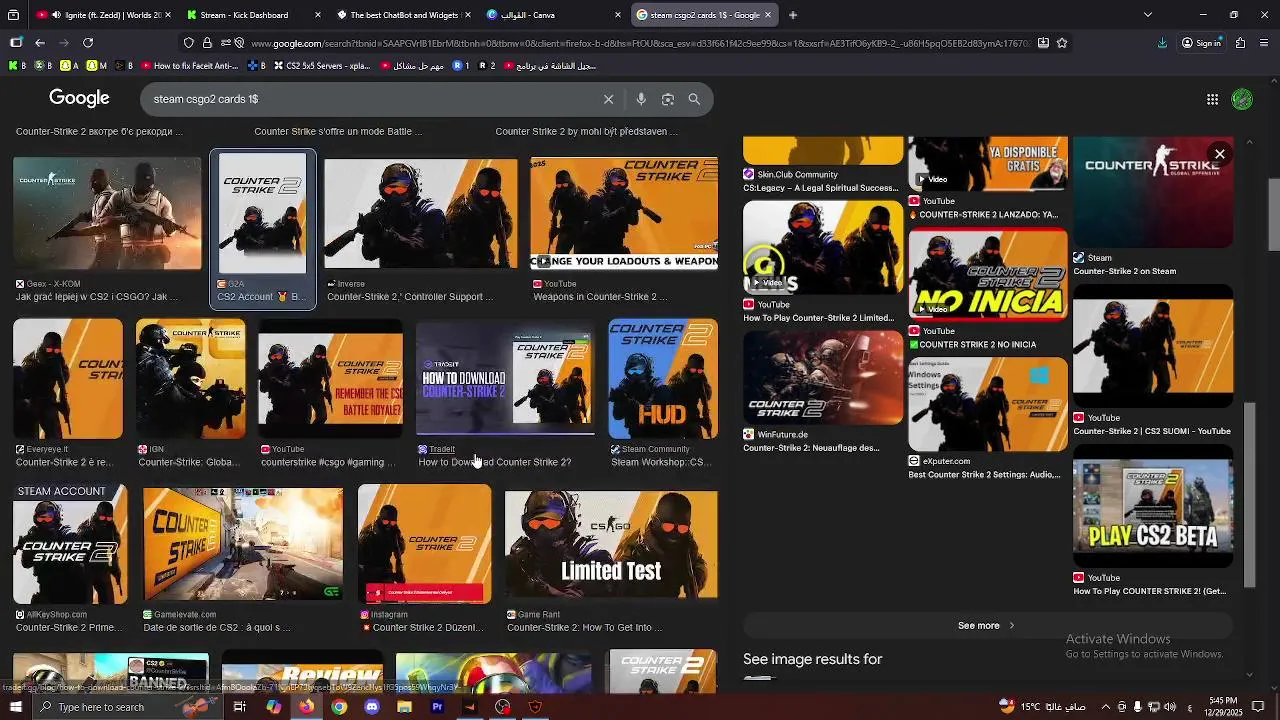Open the Google apps grid
This screenshot has height=720, width=1280.
click(1212, 99)
